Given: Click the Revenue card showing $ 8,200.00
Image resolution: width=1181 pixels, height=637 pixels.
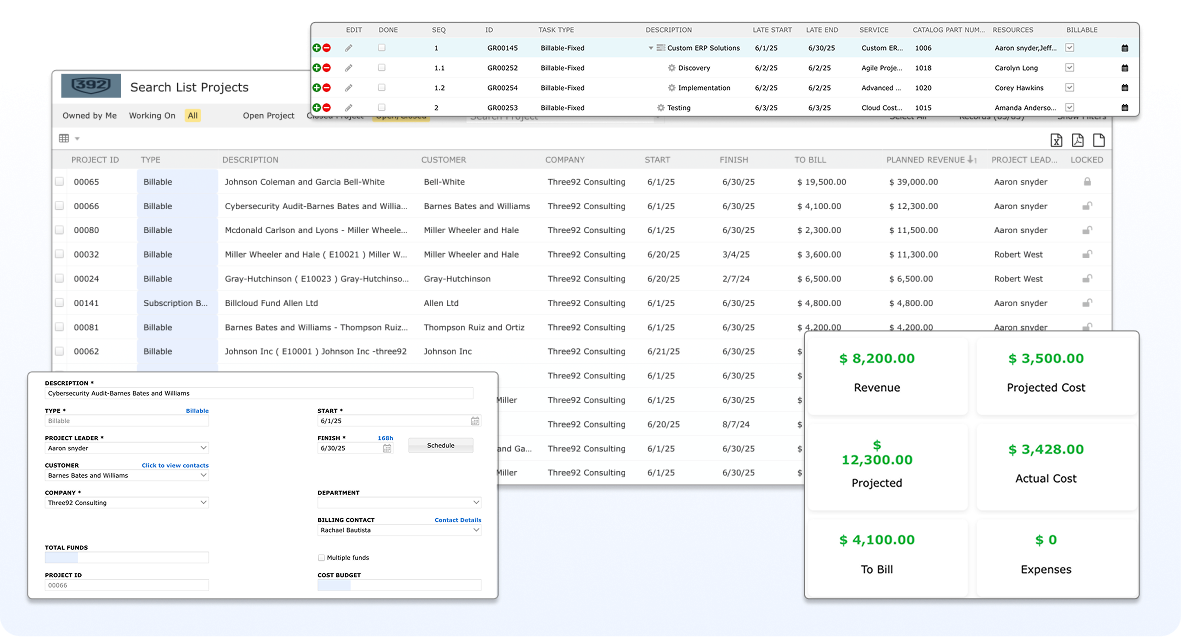Looking at the screenshot, I should pos(887,374).
